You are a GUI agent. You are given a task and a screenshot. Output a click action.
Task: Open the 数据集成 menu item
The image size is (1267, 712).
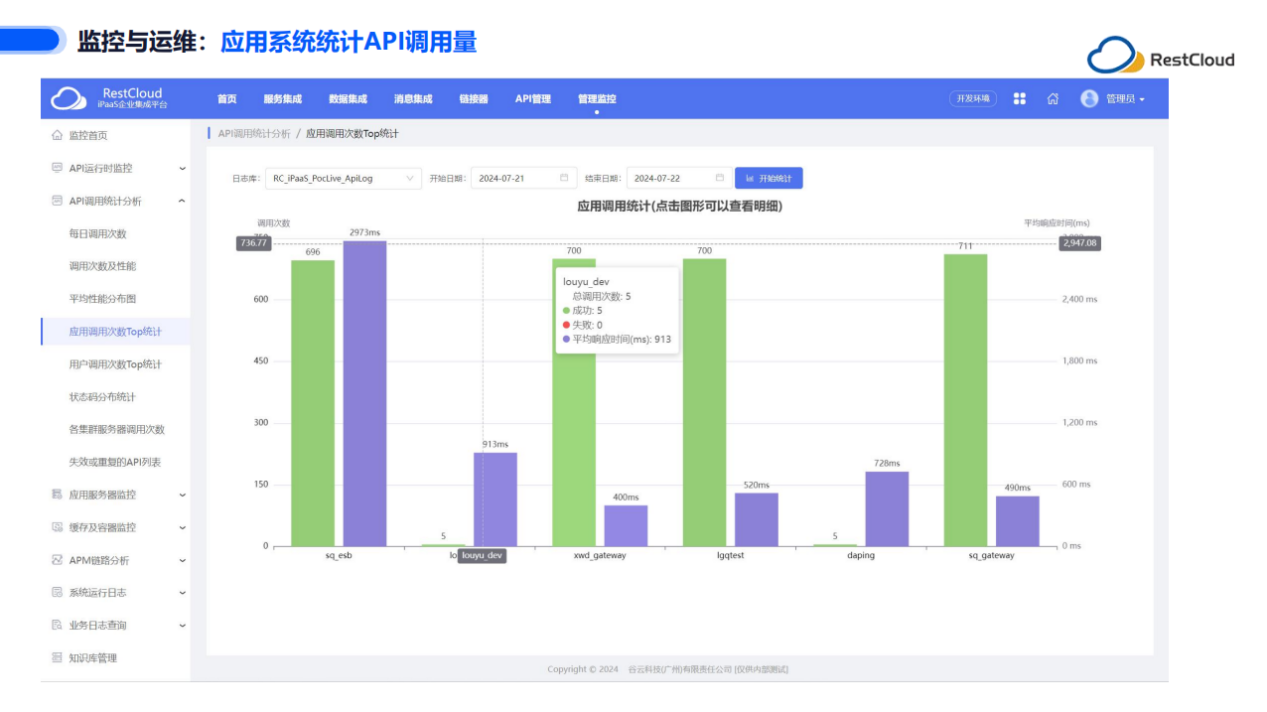347,98
